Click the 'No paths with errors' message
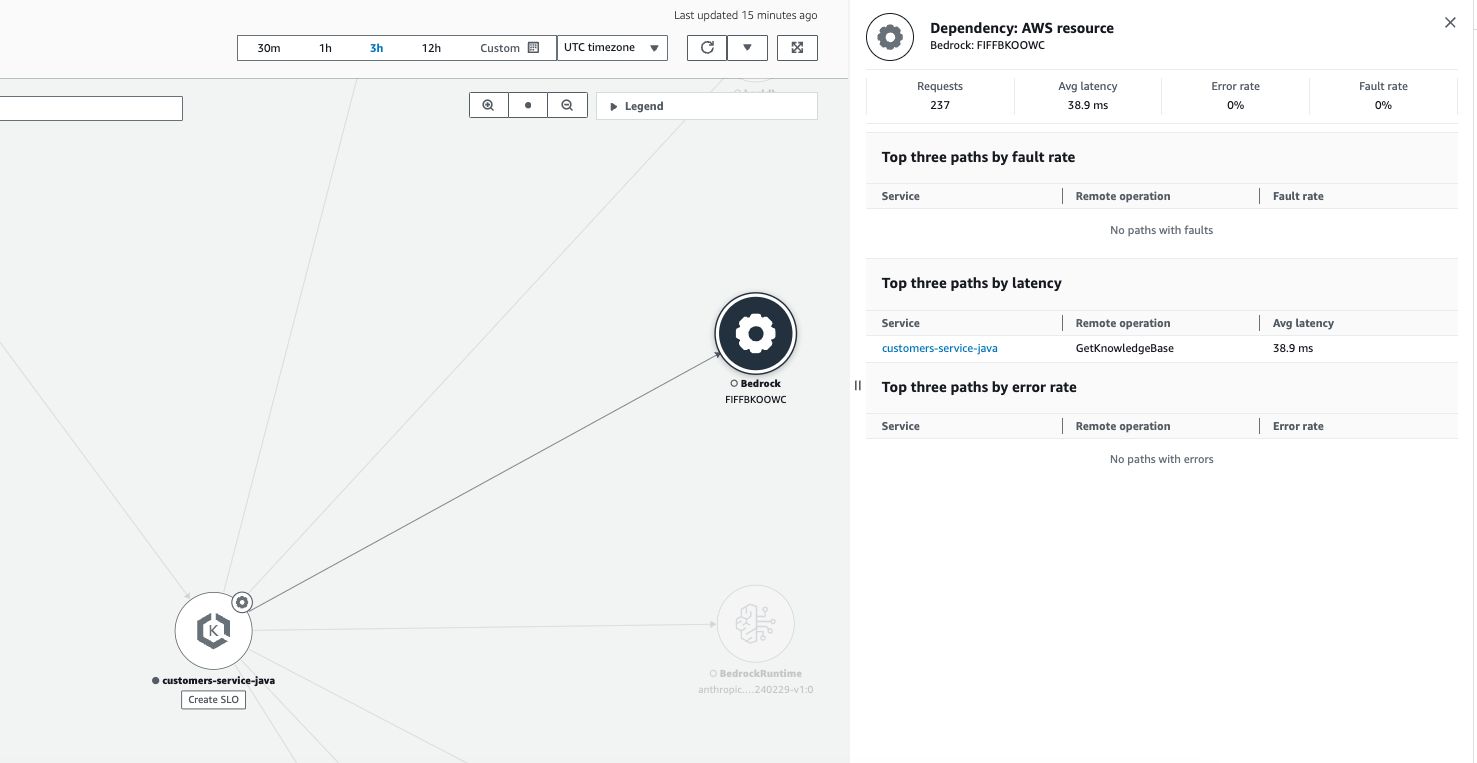This screenshot has height=763, width=1477. tap(1162, 459)
